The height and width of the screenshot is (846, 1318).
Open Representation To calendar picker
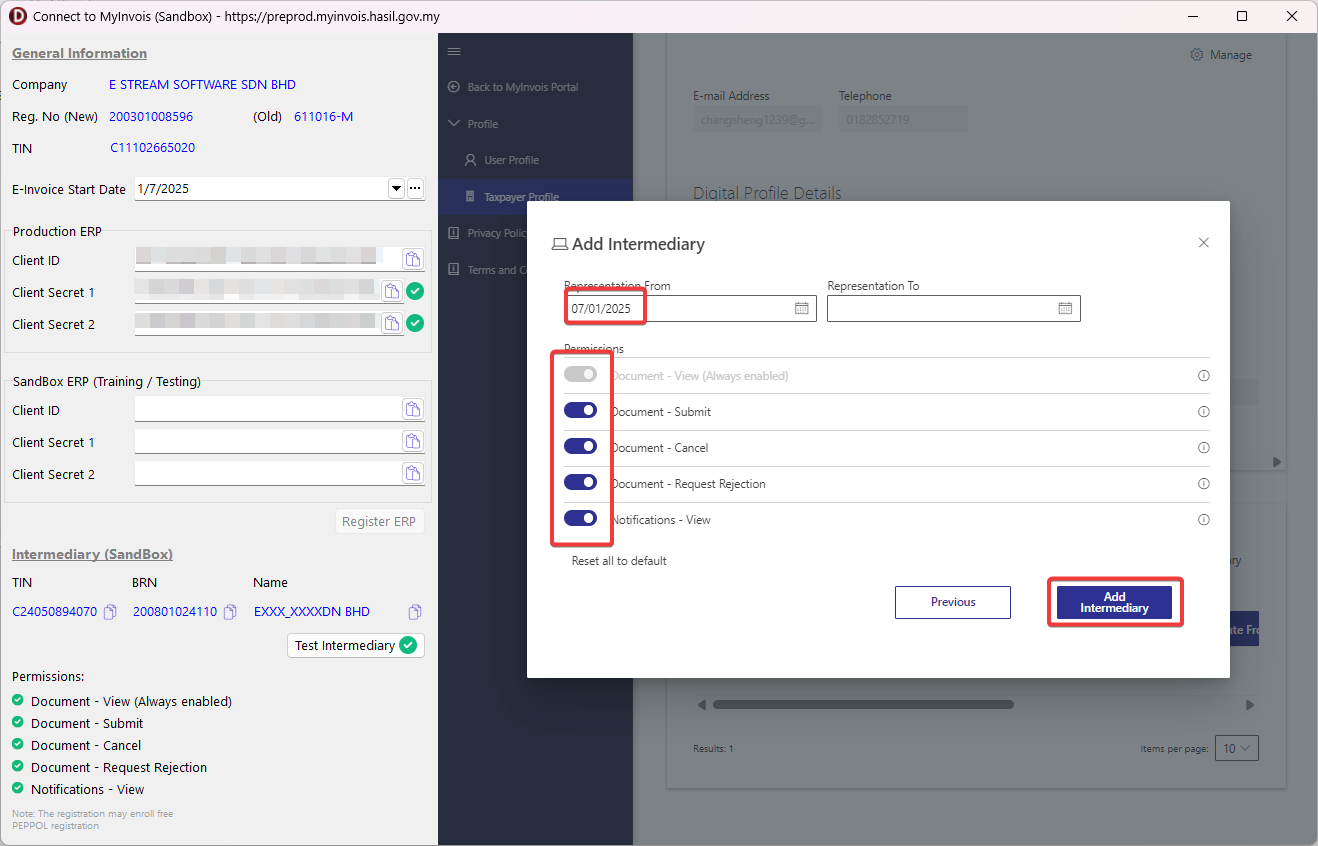coord(1065,309)
